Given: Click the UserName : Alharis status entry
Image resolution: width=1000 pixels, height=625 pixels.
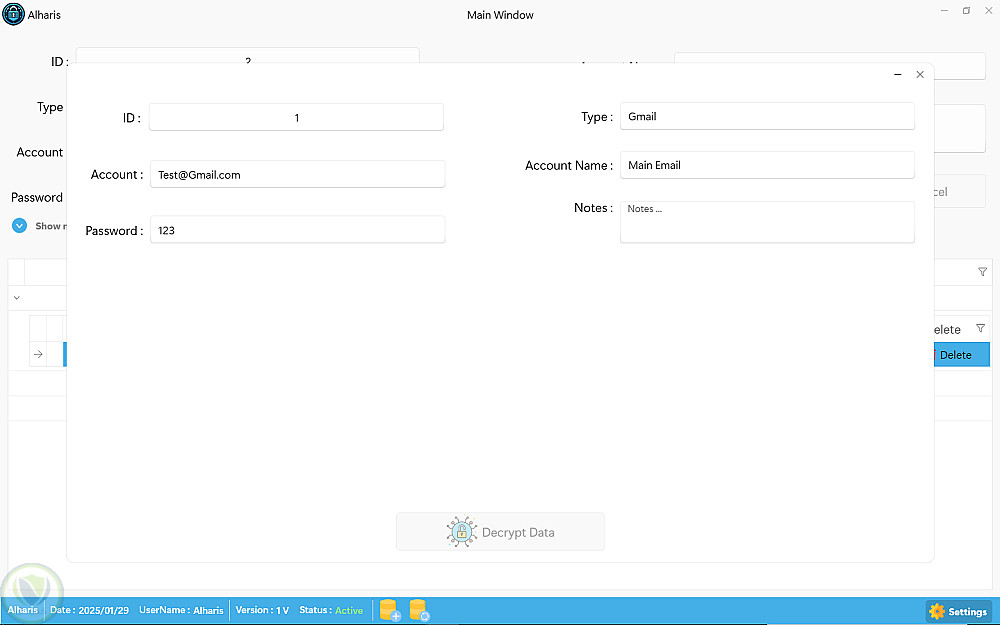Looking at the screenshot, I should (181, 610).
